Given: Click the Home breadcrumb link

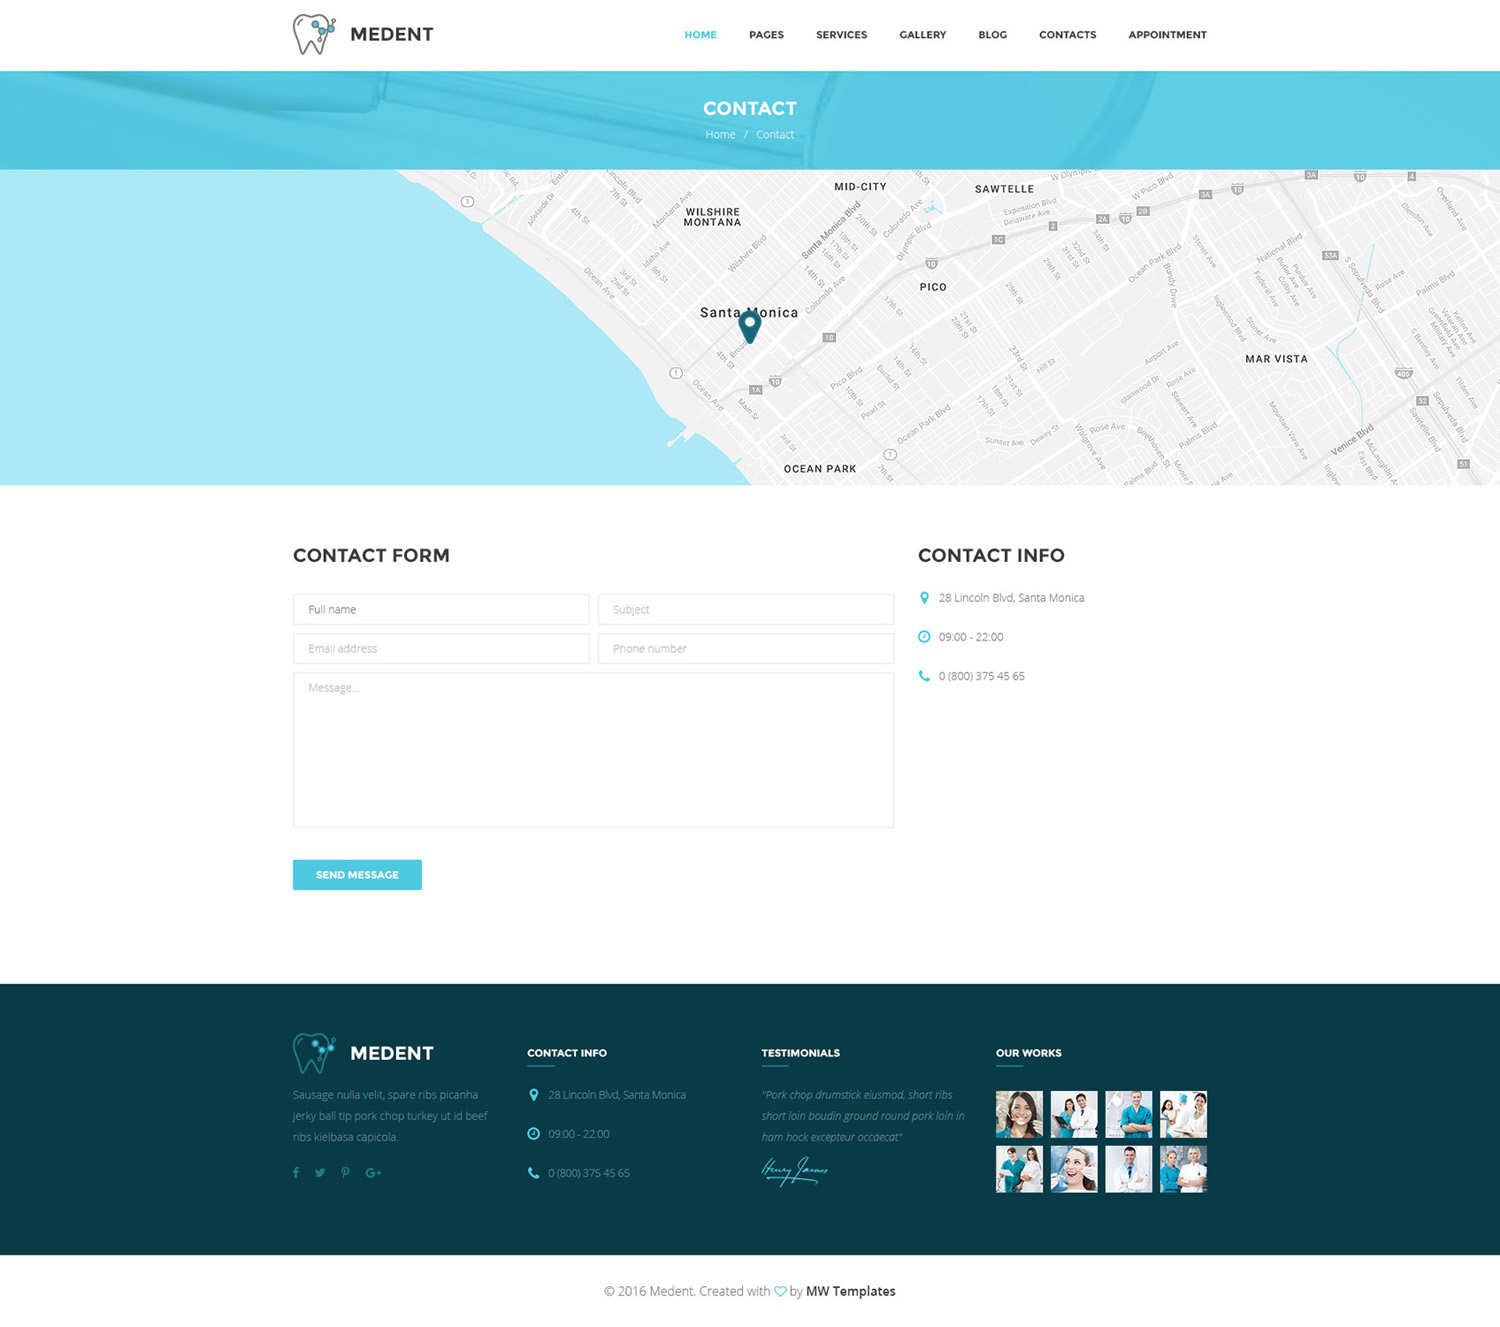Looking at the screenshot, I should pyautogui.click(x=720, y=135).
